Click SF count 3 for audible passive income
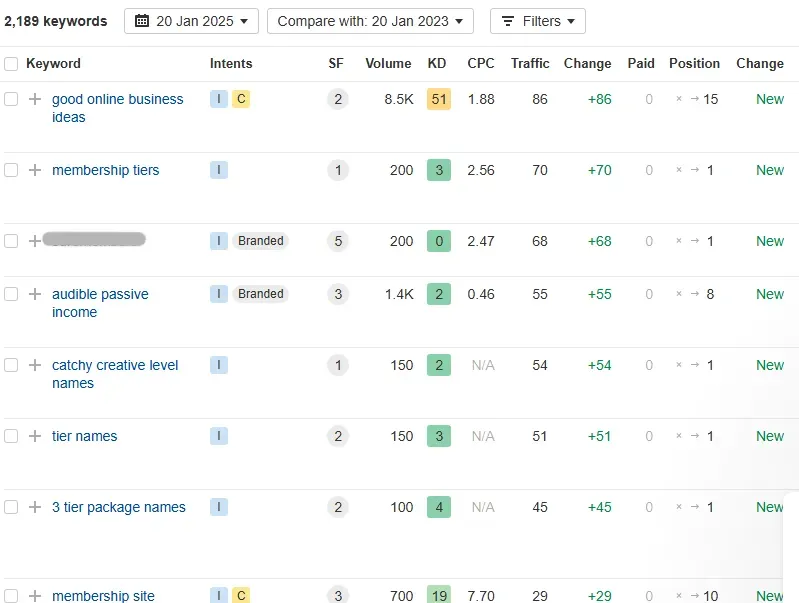Viewport: 799px width, 603px height. 338,294
